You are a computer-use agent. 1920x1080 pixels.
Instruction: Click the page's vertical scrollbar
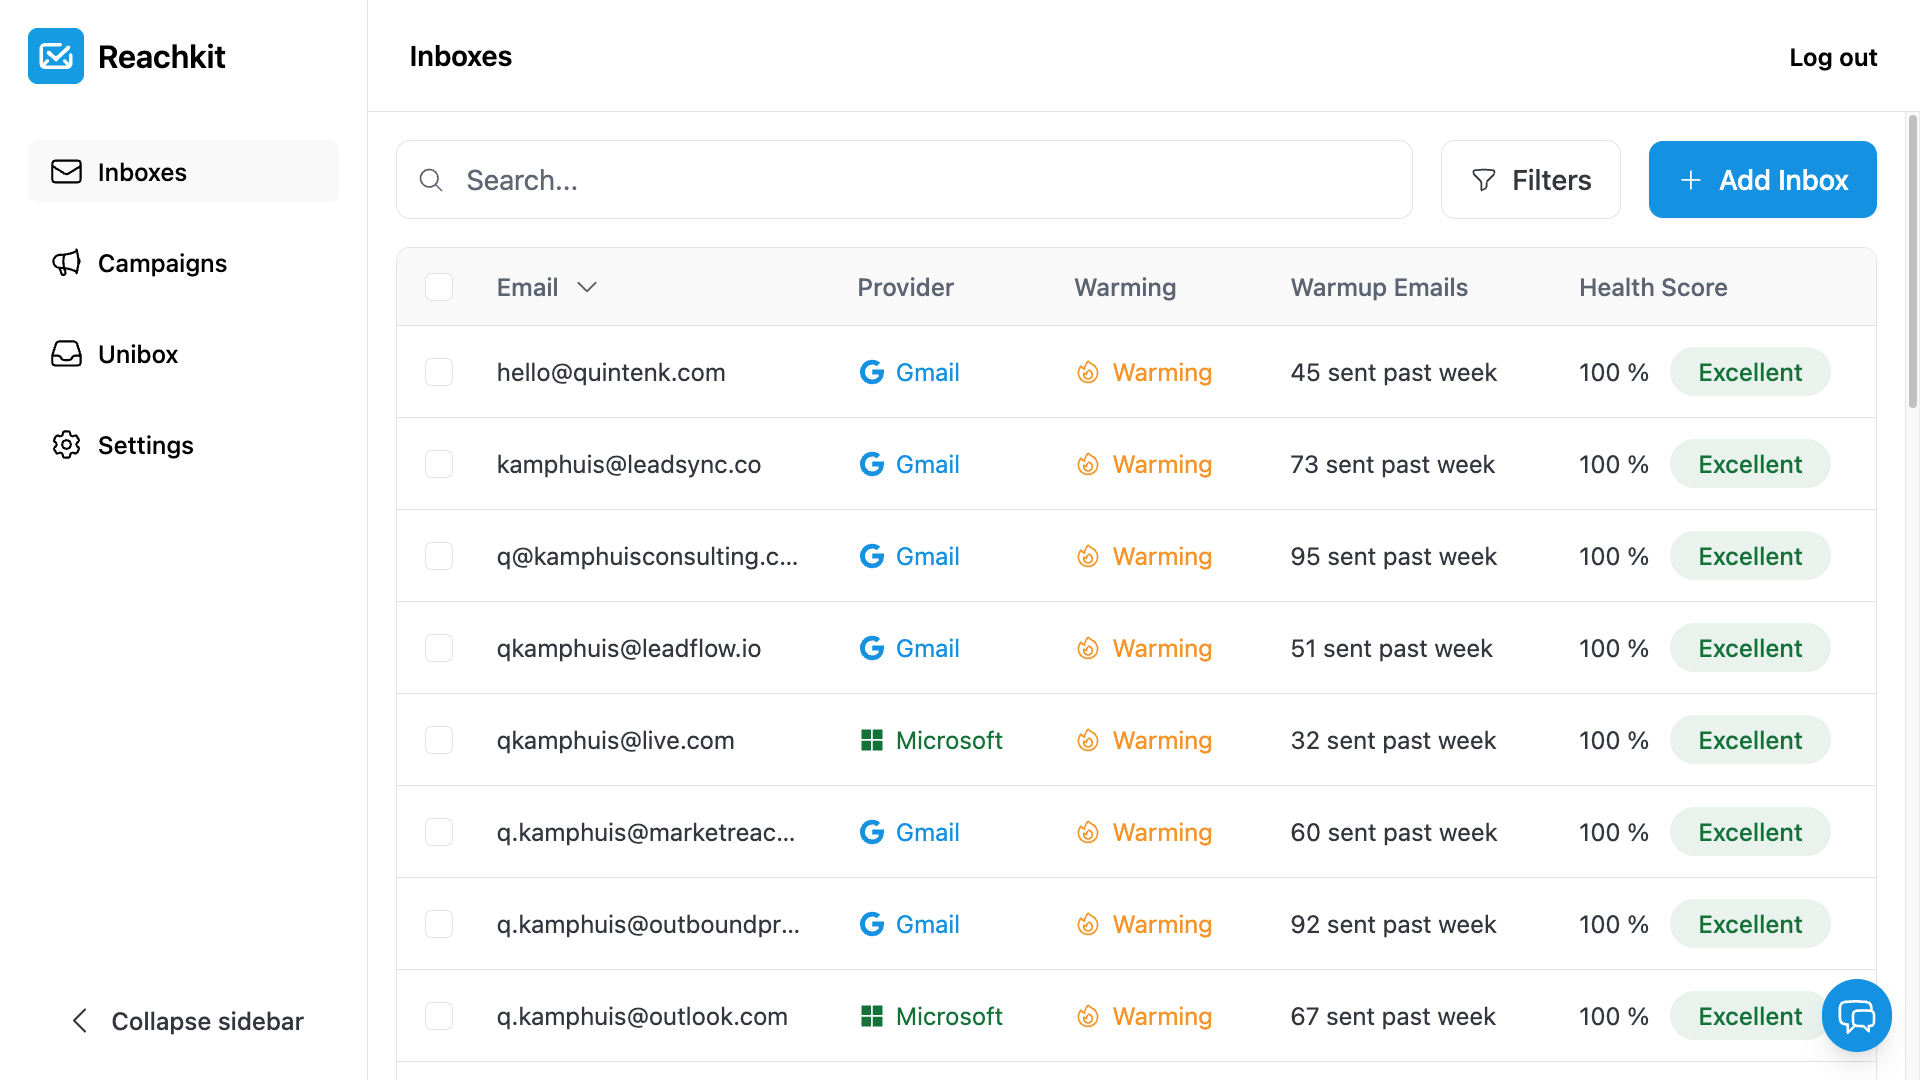tap(1912, 260)
